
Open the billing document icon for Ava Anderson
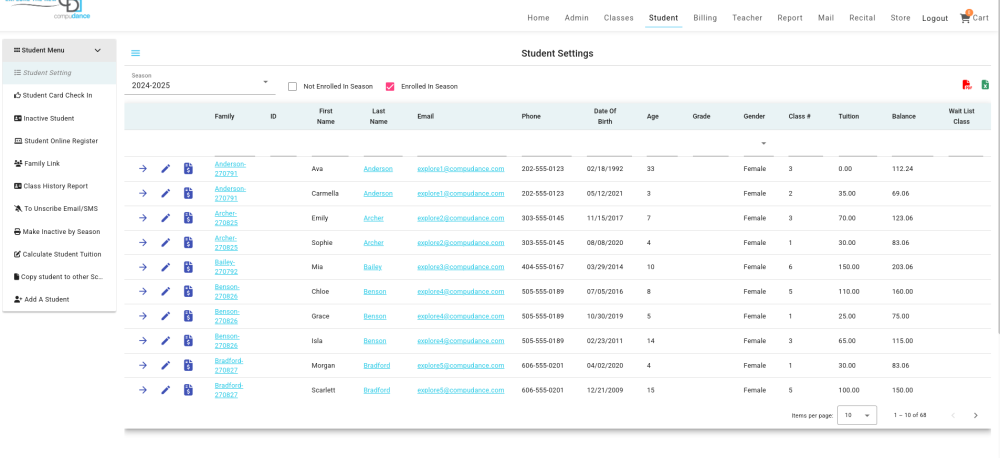pos(188,168)
